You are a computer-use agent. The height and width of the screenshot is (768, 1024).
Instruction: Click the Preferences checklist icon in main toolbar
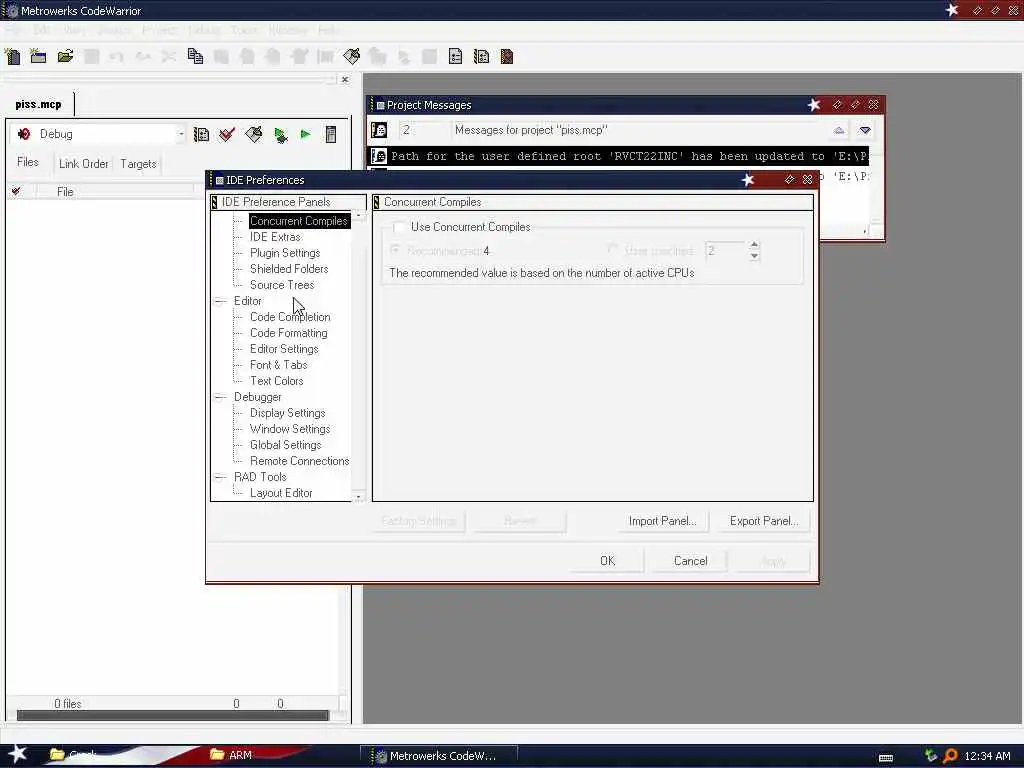455,57
